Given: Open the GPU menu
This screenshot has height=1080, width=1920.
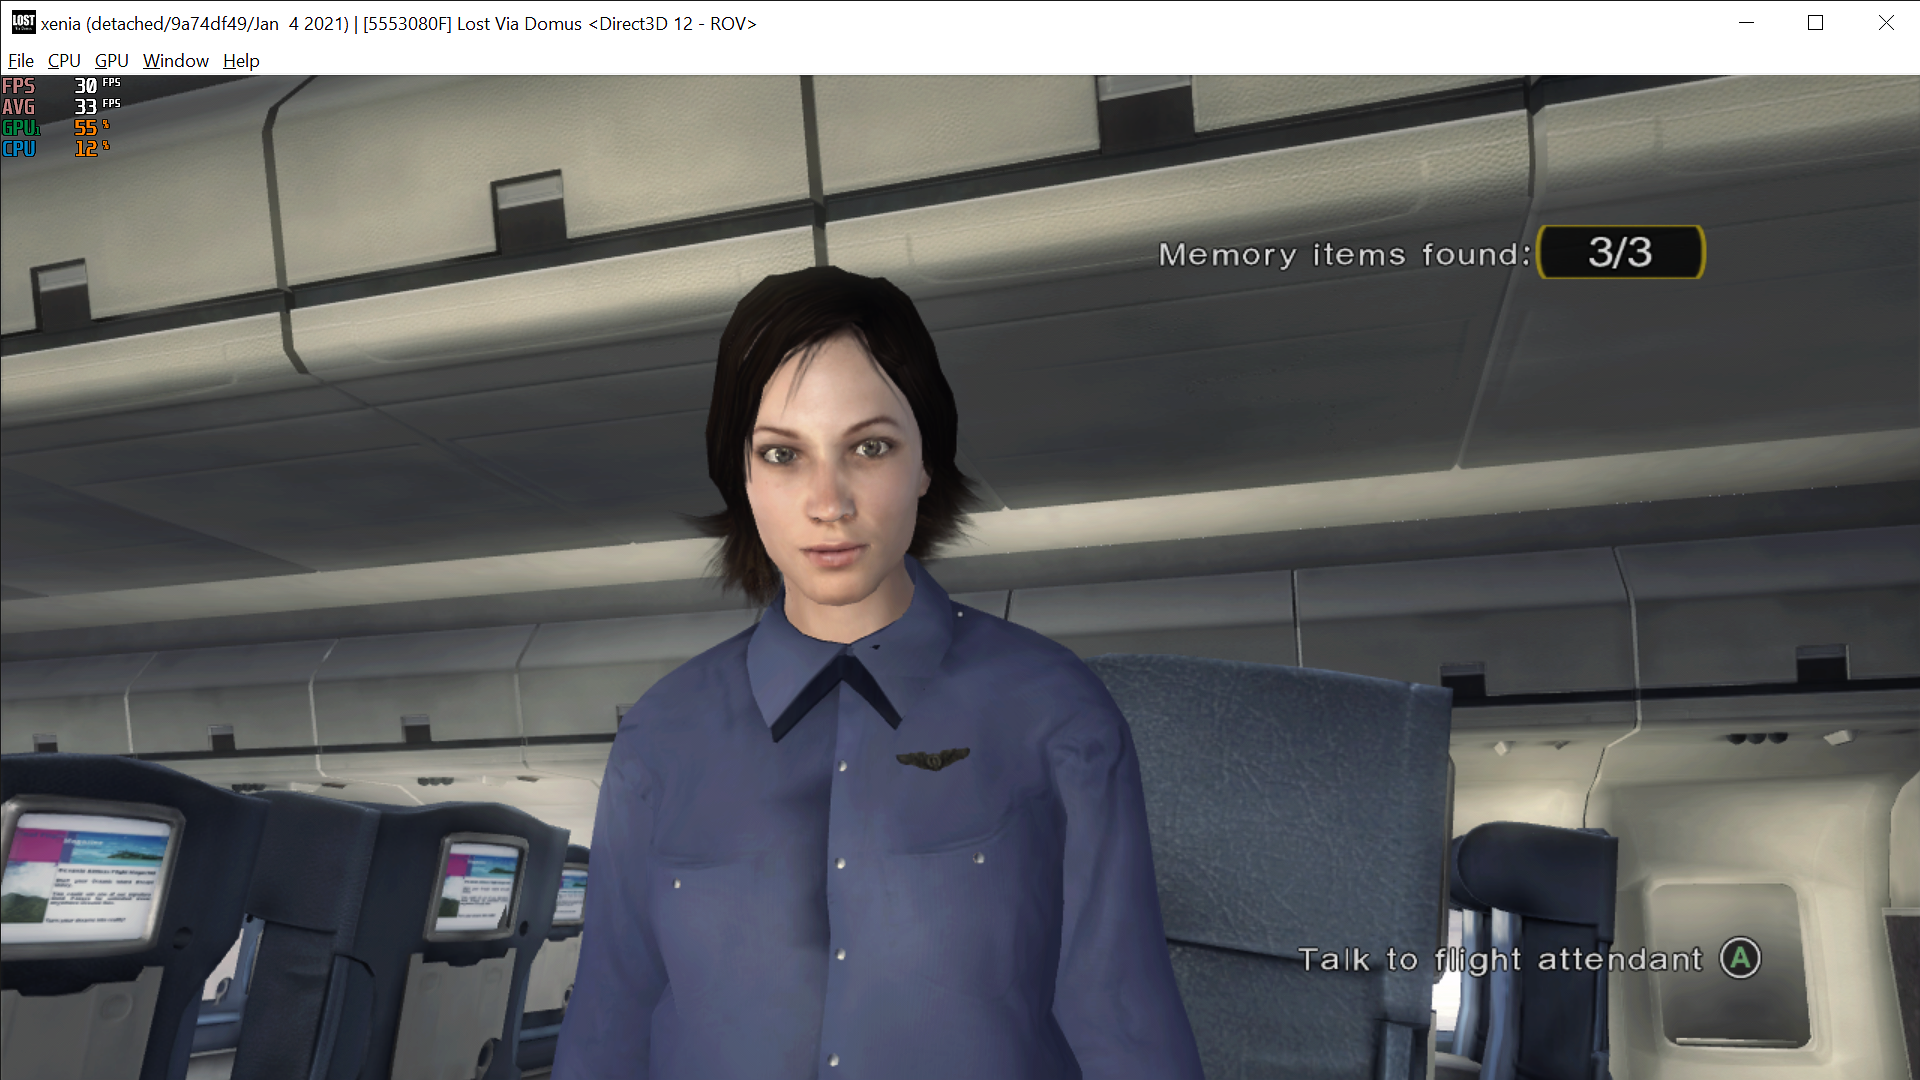Looking at the screenshot, I should pos(110,61).
